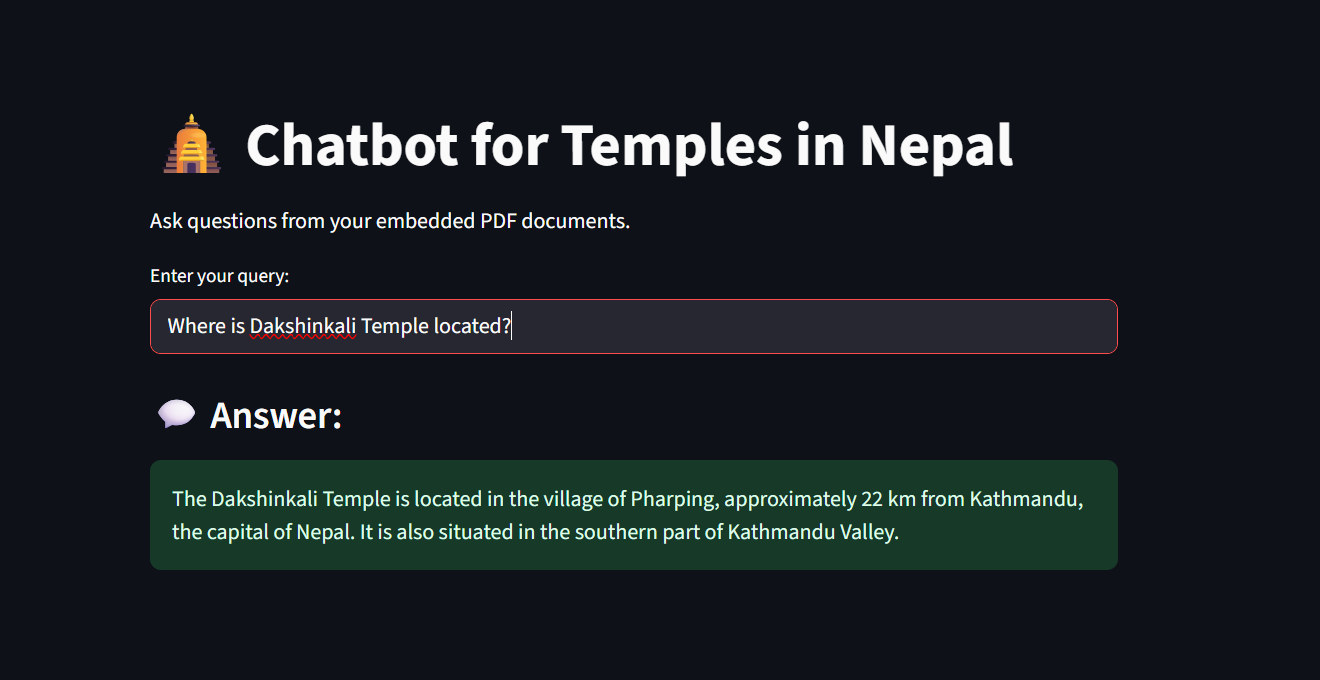This screenshot has height=680, width=1320.
Task: Click the Enter your query label
Action: click(x=220, y=275)
